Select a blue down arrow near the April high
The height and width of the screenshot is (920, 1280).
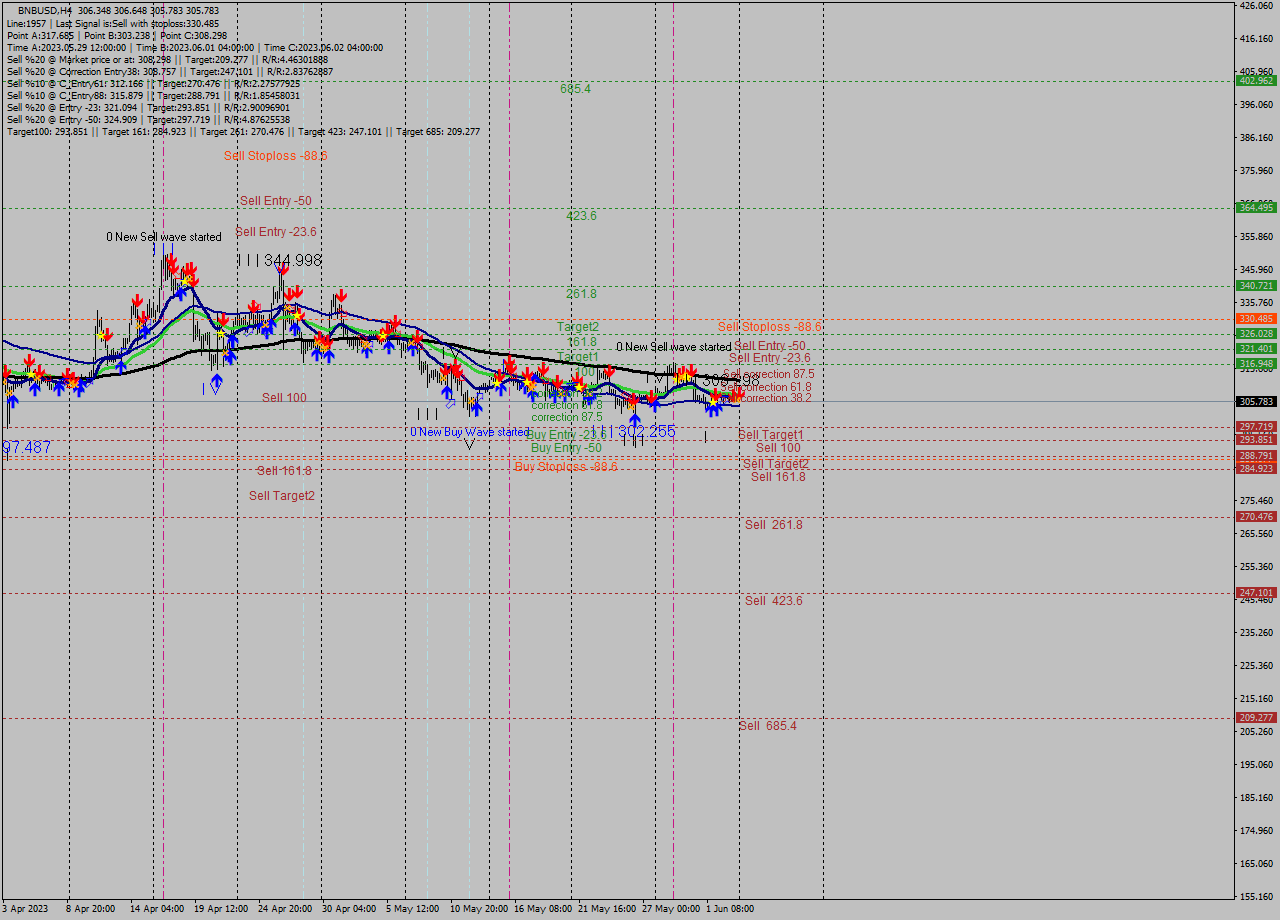point(279,268)
